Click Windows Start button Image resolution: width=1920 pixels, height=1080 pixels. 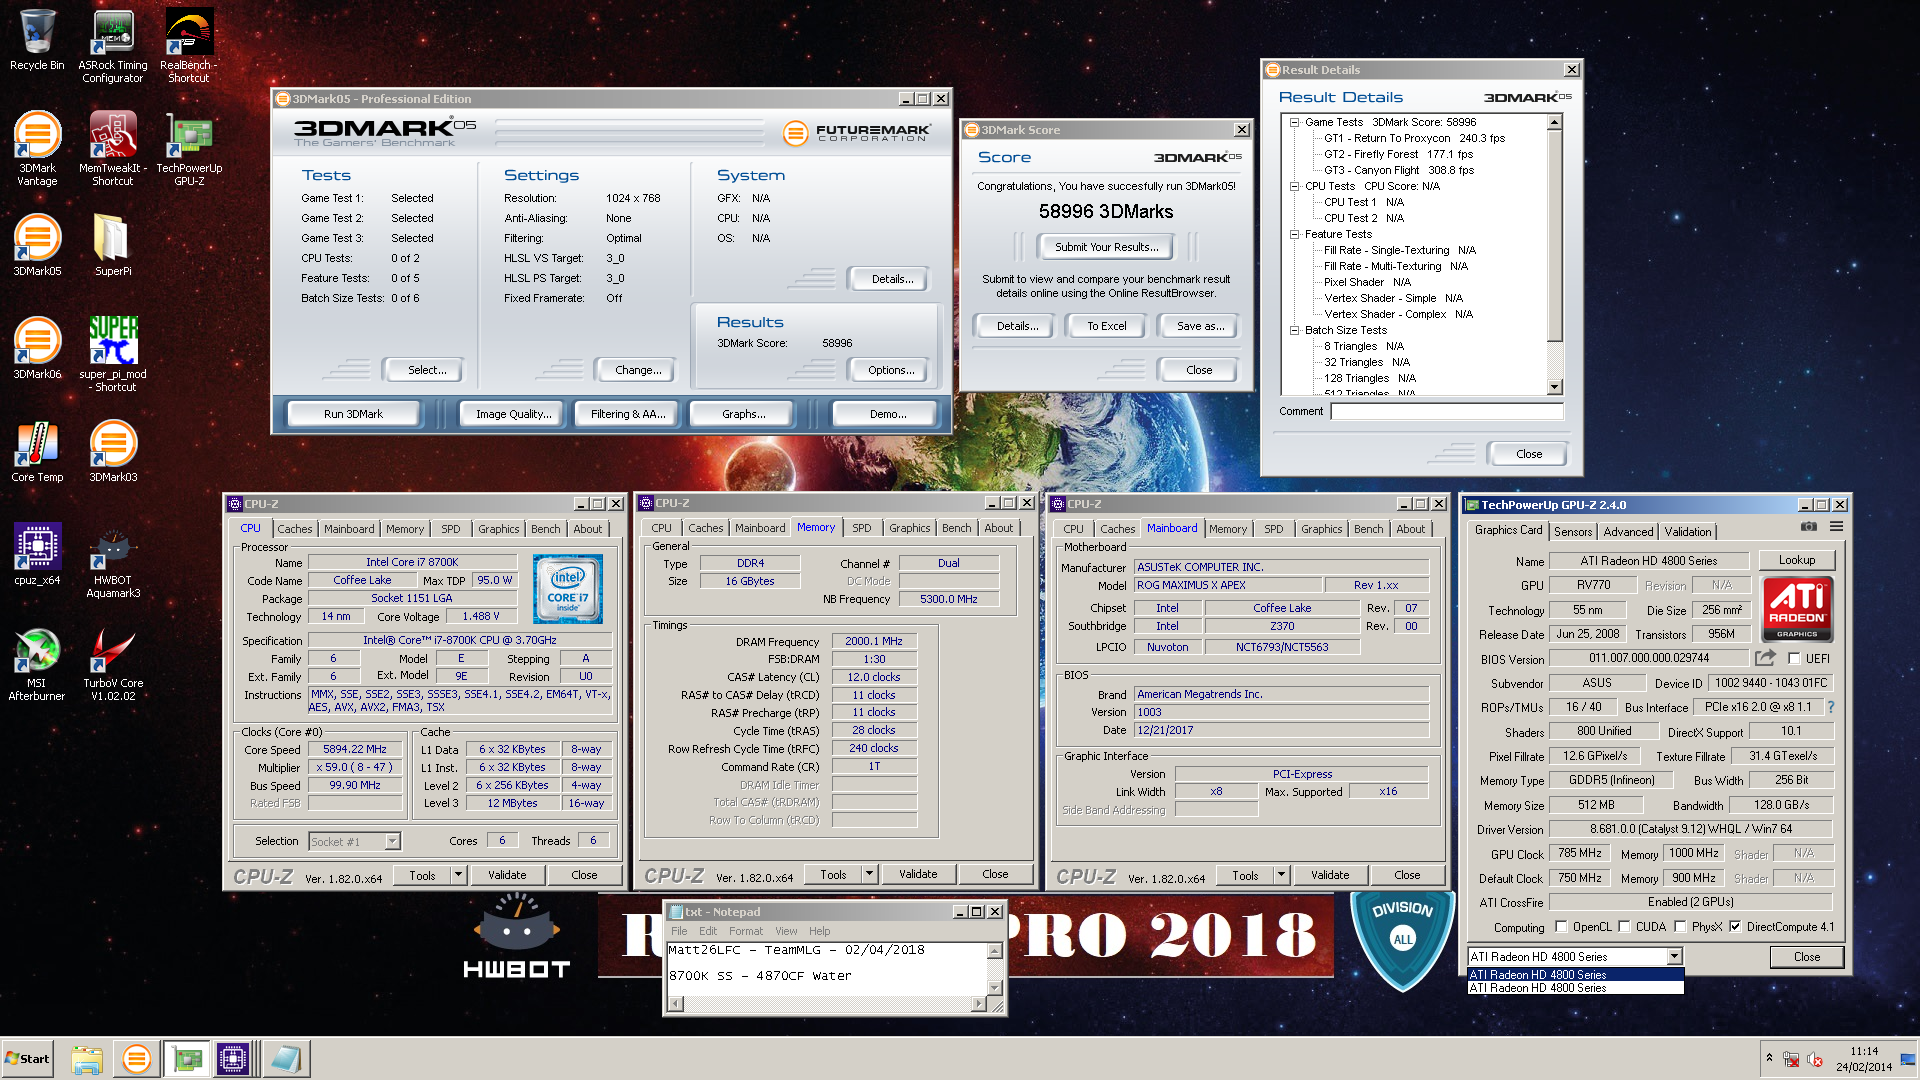coord(28,1059)
